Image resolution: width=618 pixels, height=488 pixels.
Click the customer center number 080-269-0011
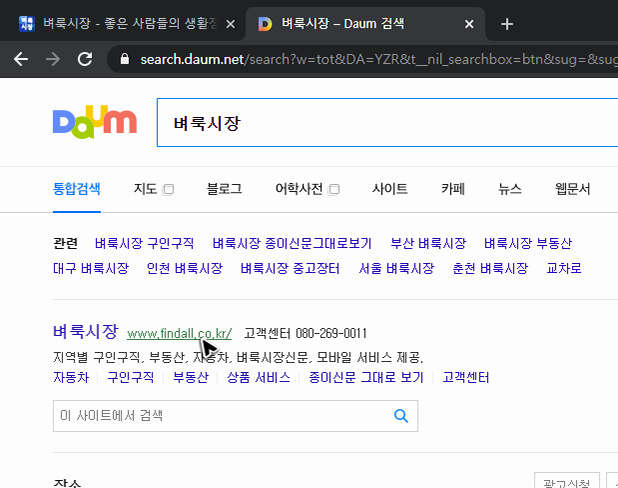(331, 333)
